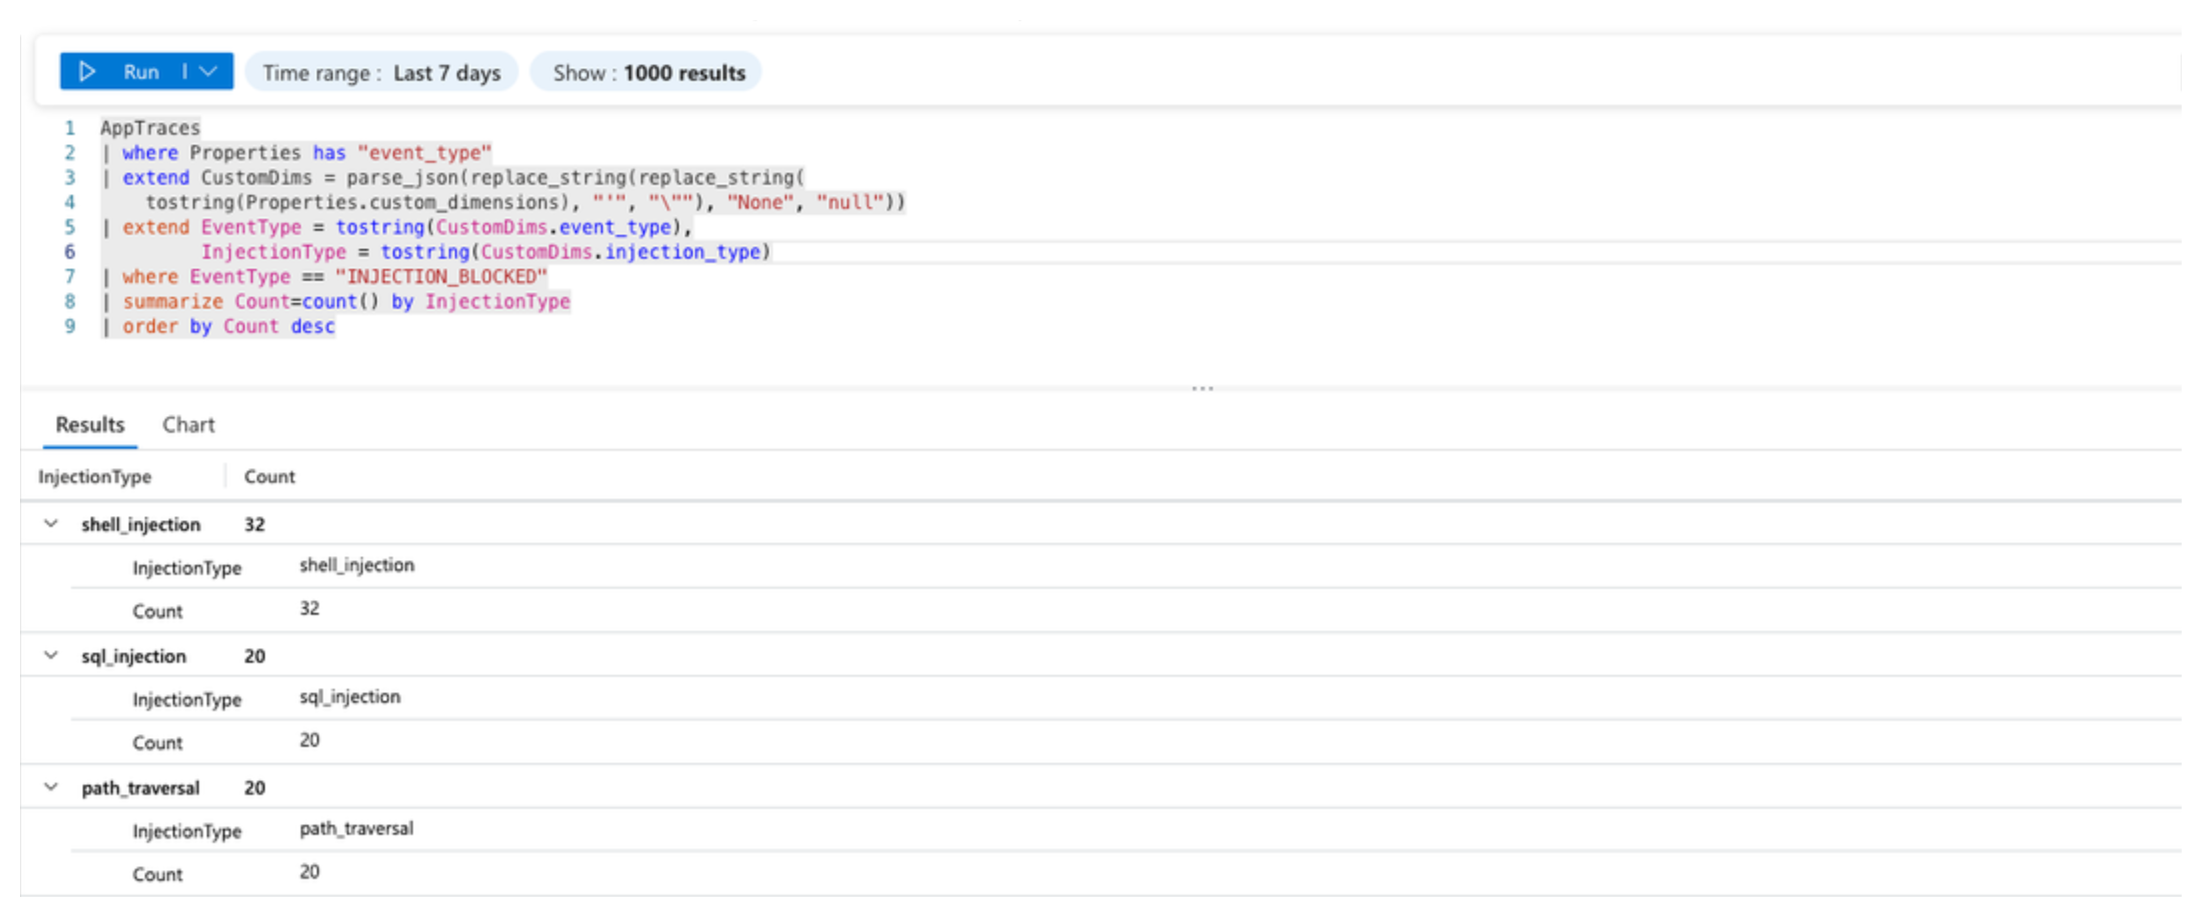Click the expanded shell_injection InjectionType value
Image resolution: width=2201 pixels, height=917 pixels.
point(357,566)
